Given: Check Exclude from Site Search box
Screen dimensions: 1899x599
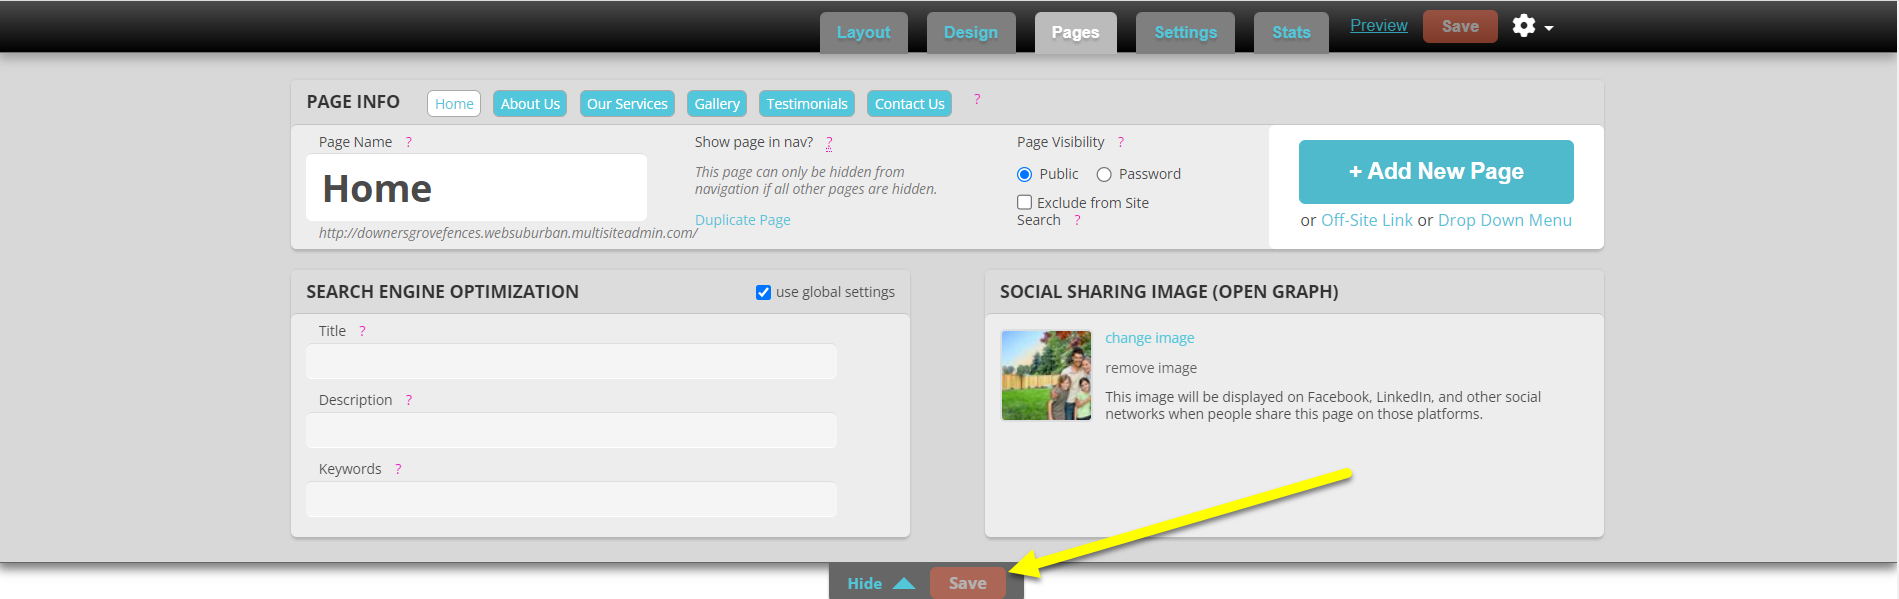Looking at the screenshot, I should (1024, 202).
